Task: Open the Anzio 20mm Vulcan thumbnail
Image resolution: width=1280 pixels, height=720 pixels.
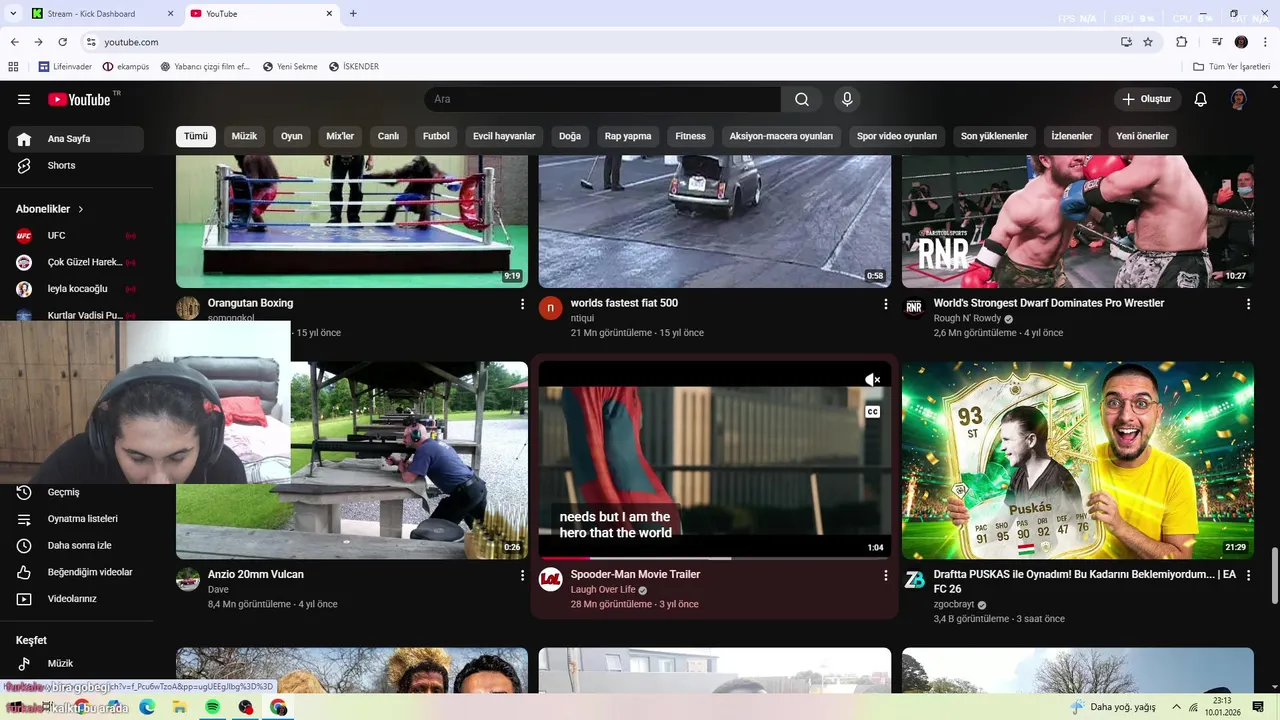Action: (410, 460)
